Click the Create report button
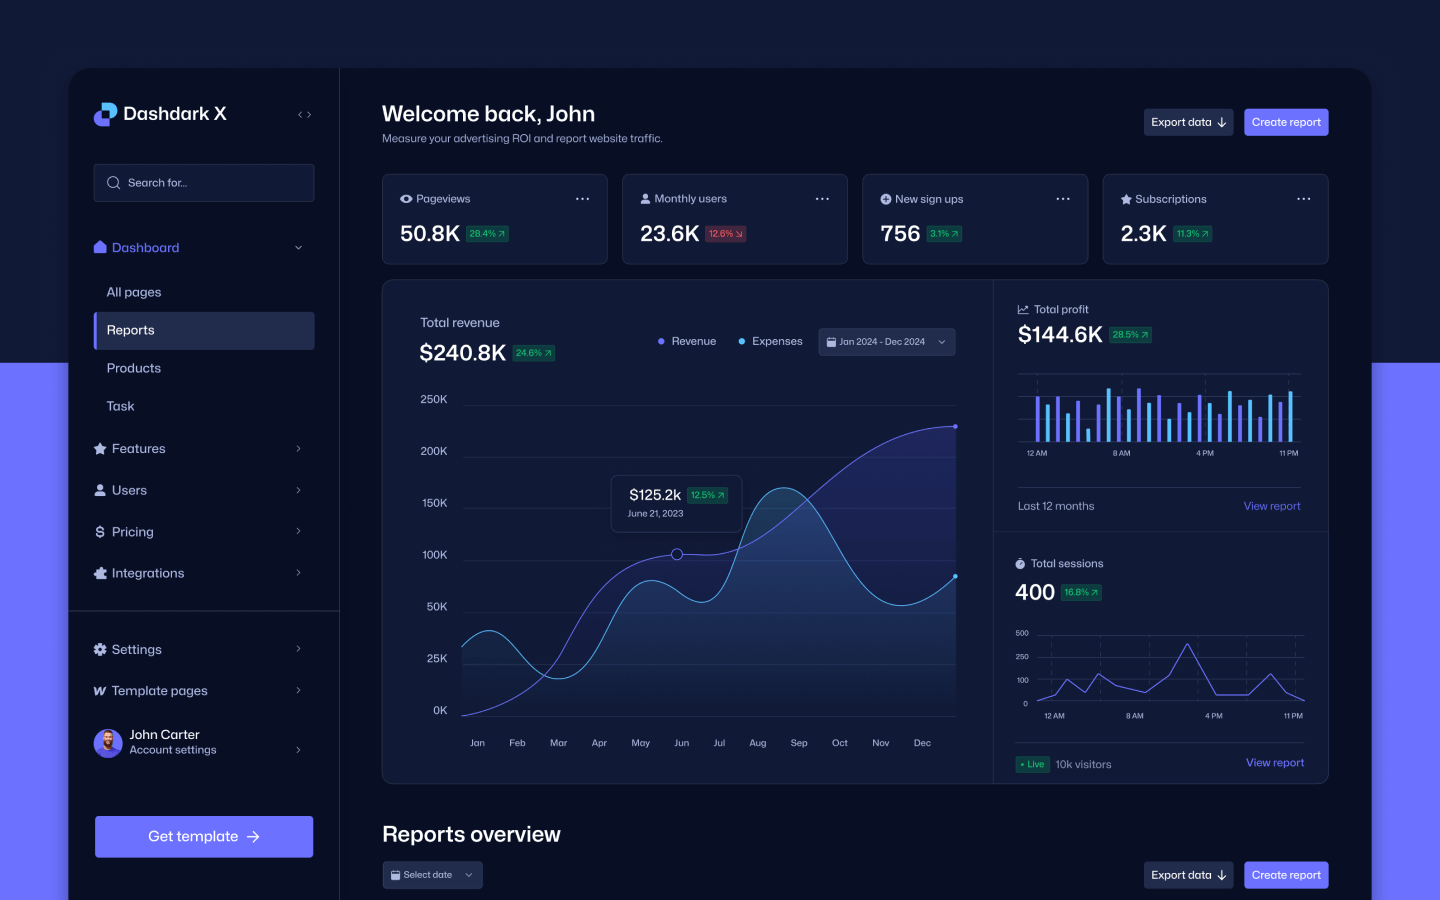 (x=1286, y=122)
